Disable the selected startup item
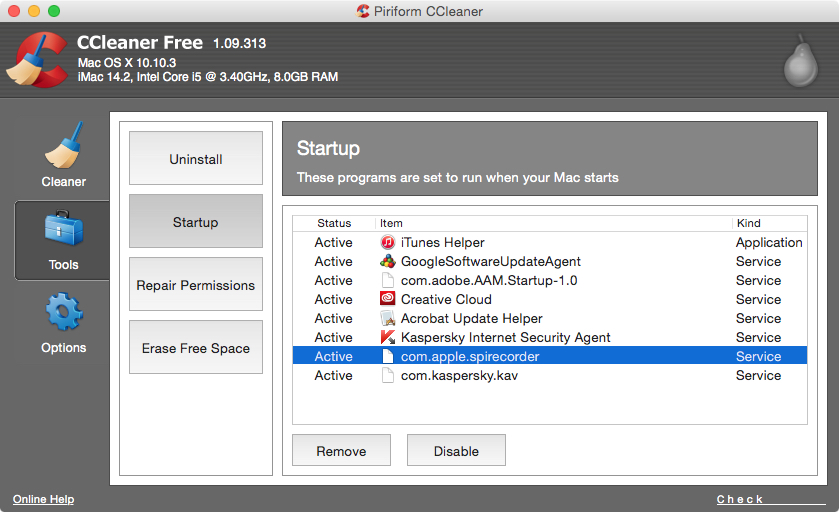839x512 pixels. (456, 450)
